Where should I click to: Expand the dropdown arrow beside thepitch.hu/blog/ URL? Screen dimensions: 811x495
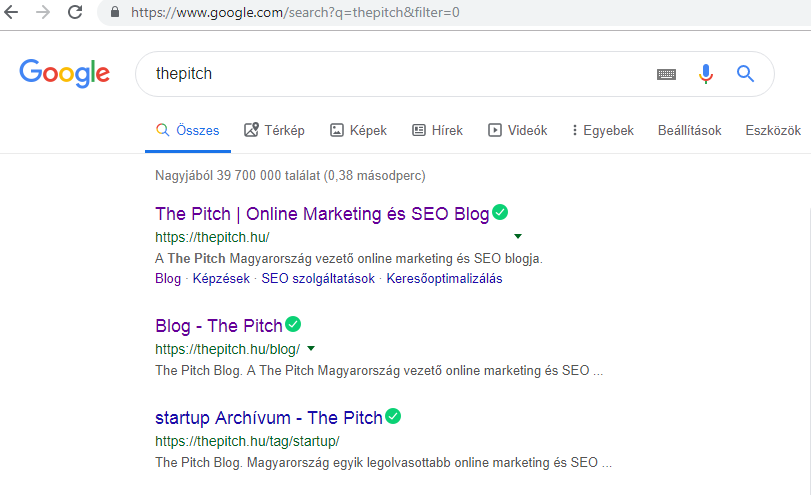pos(311,349)
